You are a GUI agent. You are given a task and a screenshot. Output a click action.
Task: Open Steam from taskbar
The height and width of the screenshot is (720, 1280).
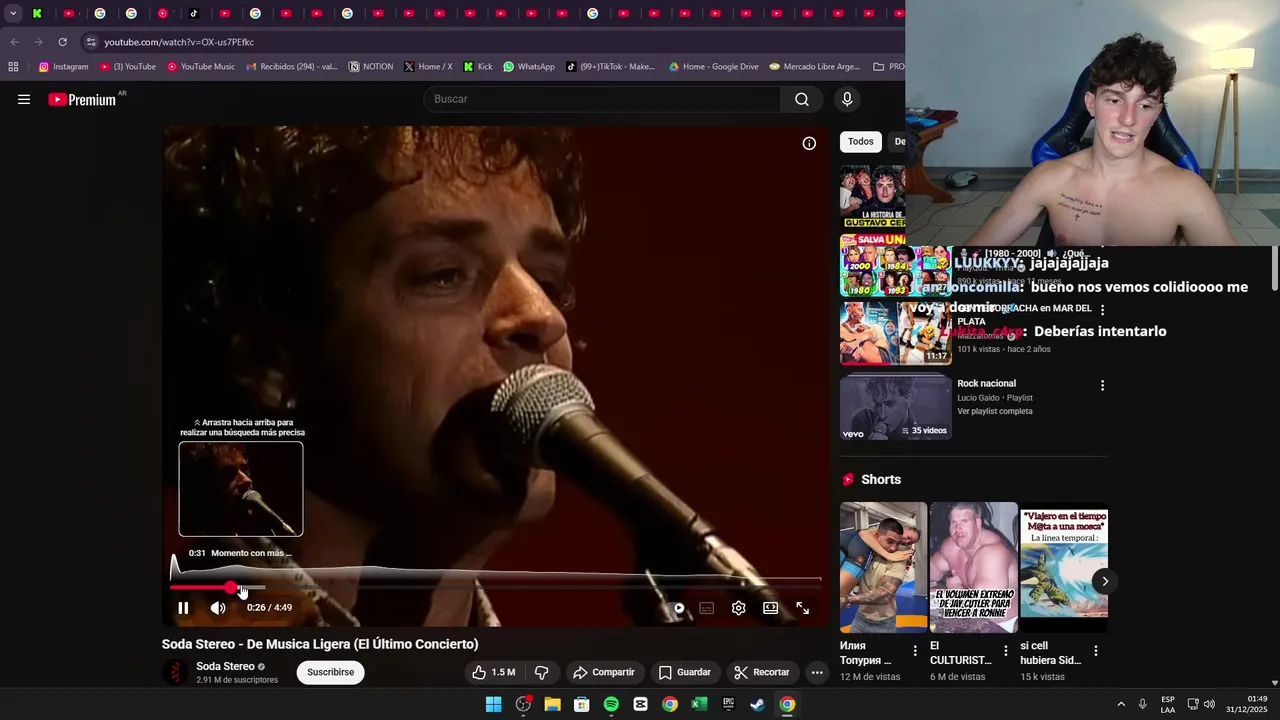[758, 704]
